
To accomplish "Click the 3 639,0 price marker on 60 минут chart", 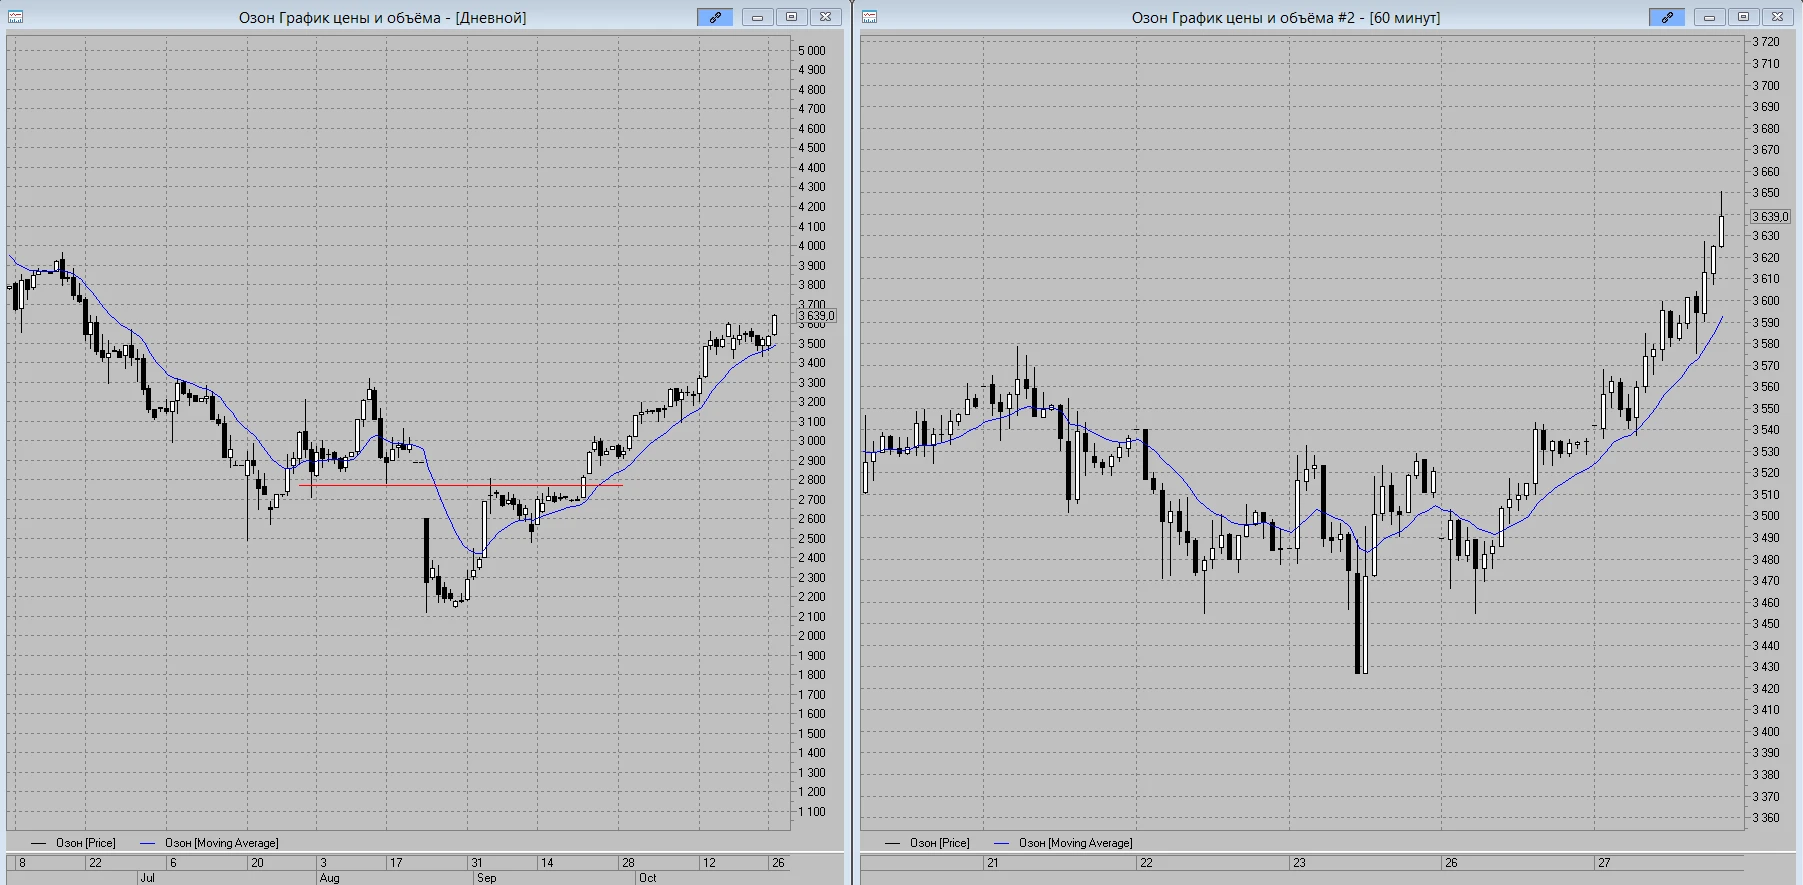I will (1770, 216).
